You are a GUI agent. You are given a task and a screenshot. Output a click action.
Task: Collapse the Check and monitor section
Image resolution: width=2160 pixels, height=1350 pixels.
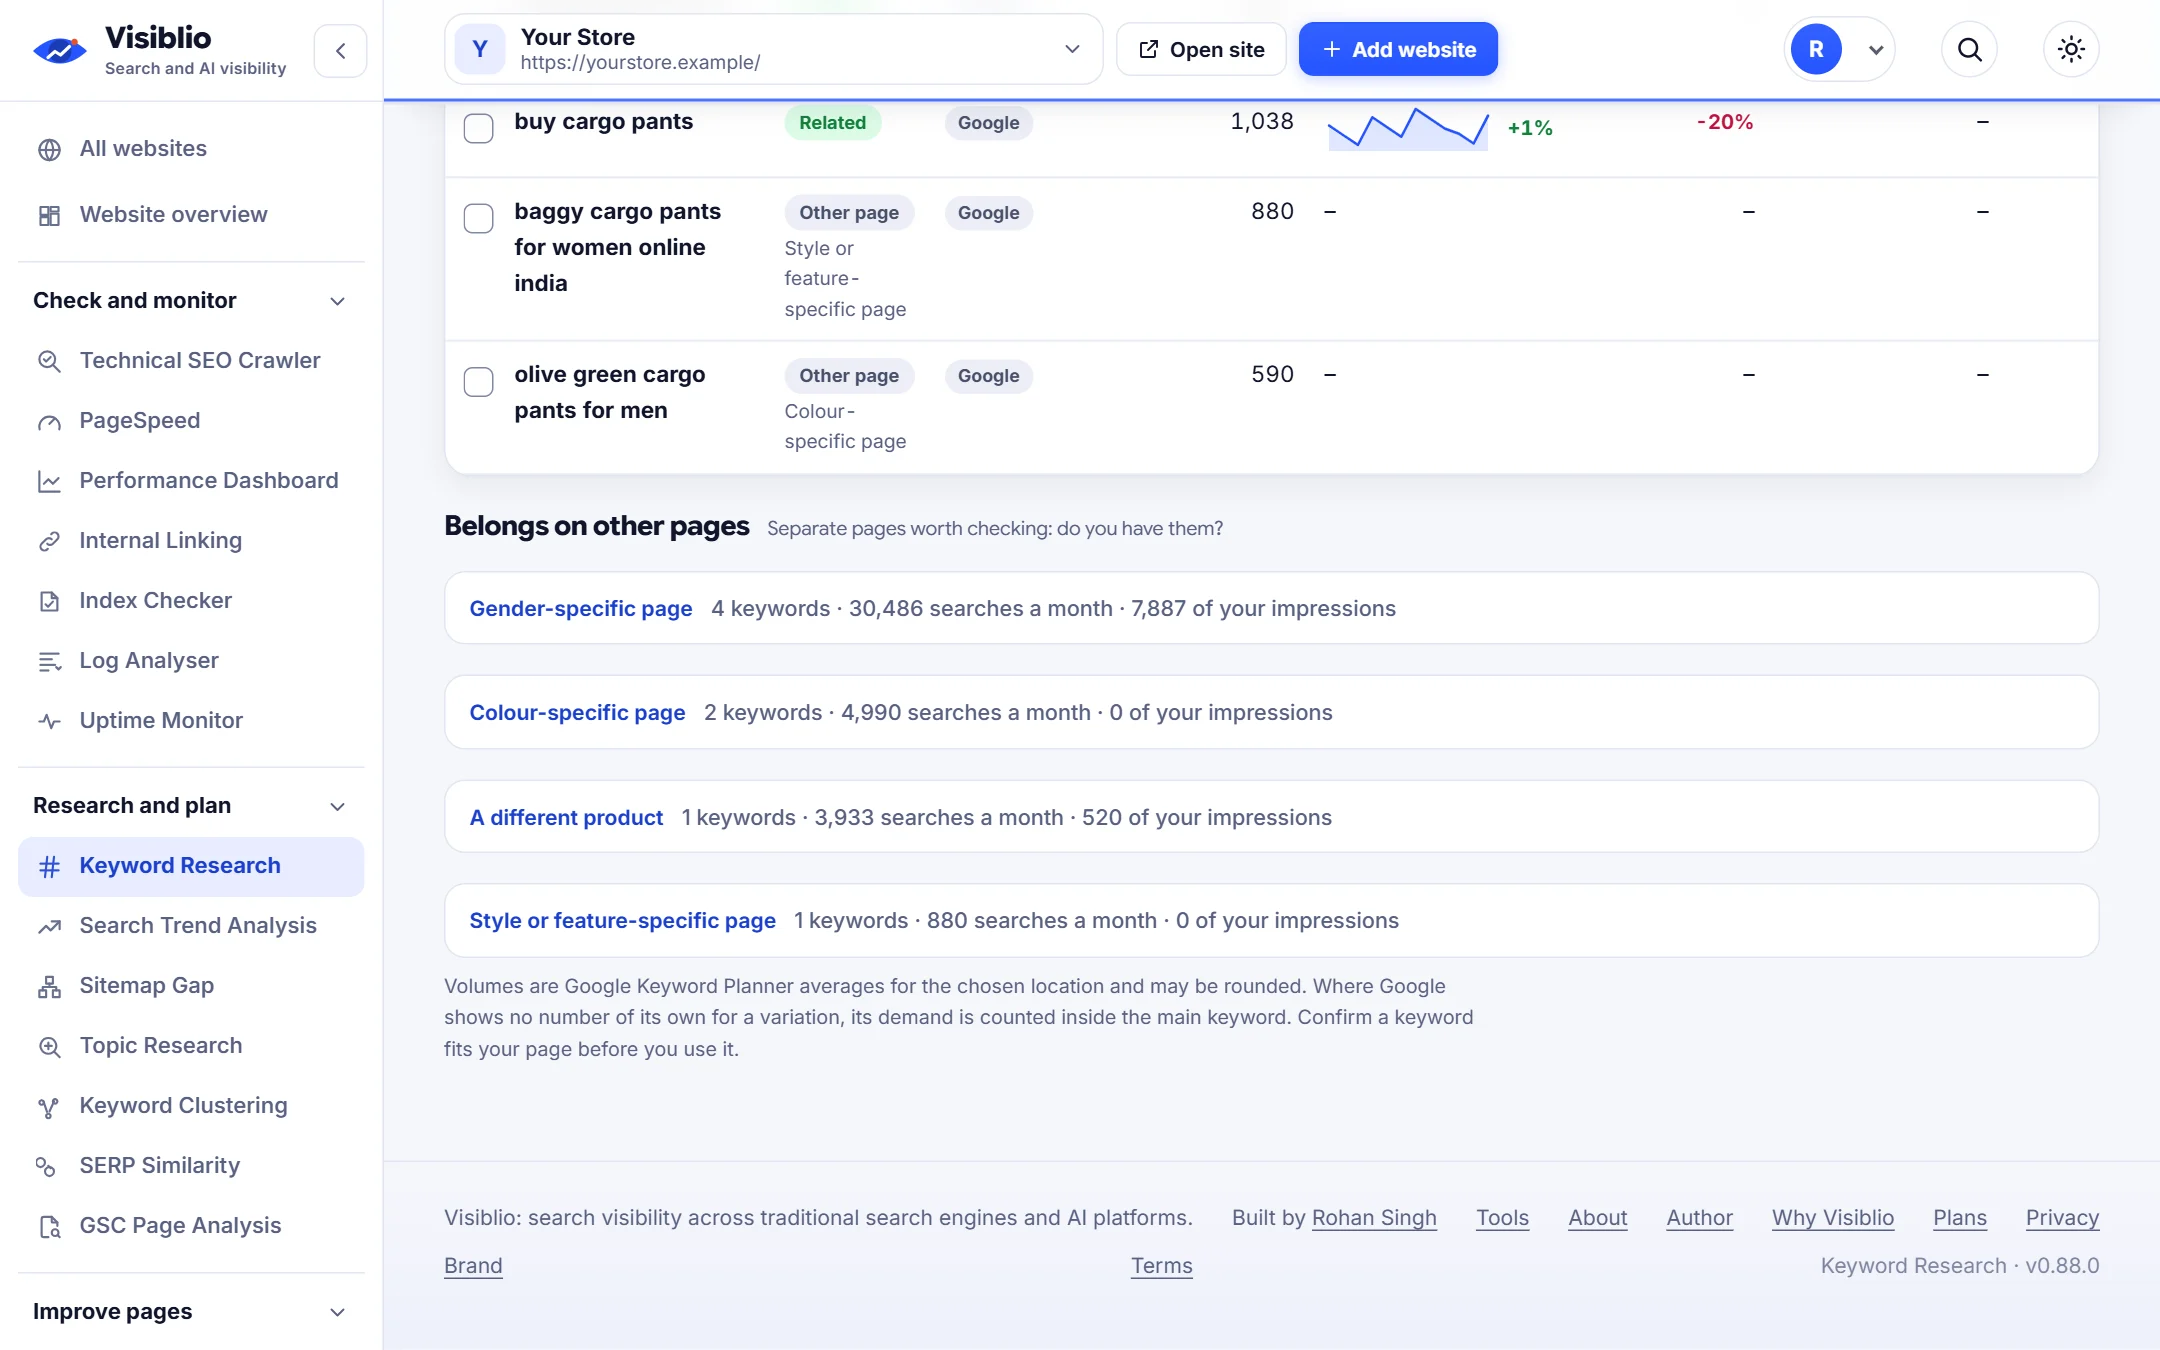[191, 301]
